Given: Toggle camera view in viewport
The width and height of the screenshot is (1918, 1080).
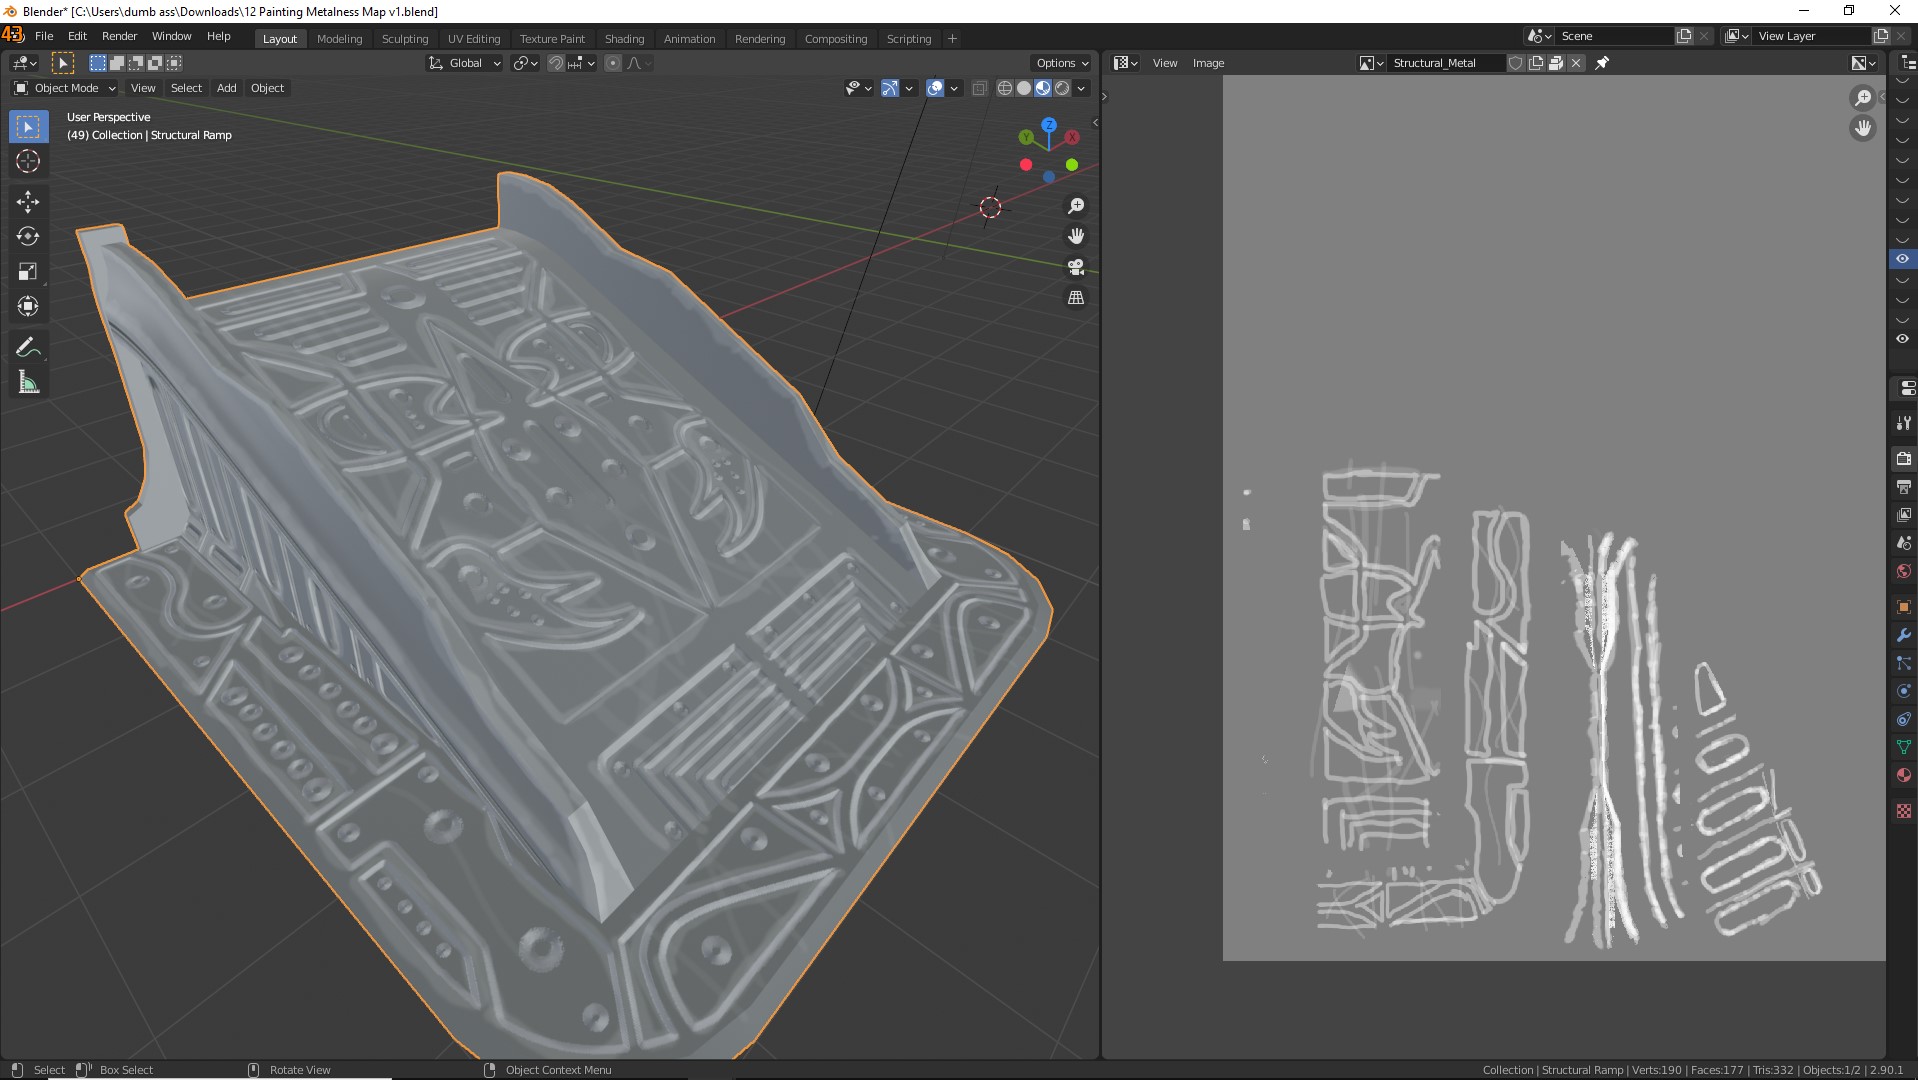Looking at the screenshot, I should pyautogui.click(x=1076, y=267).
